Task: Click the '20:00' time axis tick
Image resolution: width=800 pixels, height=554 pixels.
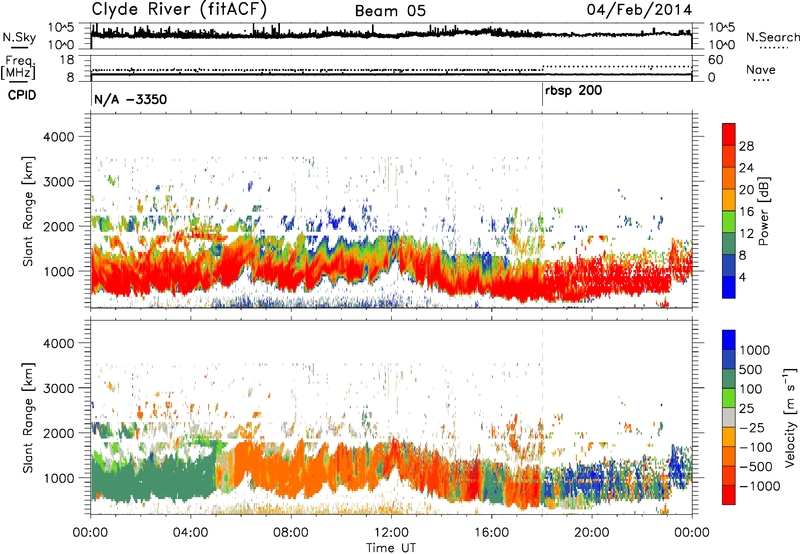Action: [x=591, y=533]
